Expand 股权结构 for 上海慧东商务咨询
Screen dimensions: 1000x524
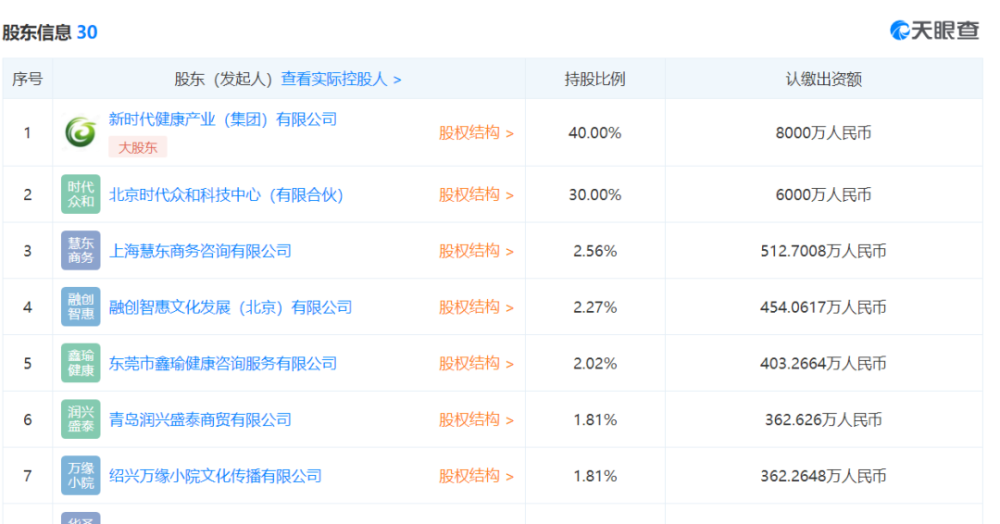click(476, 251)
